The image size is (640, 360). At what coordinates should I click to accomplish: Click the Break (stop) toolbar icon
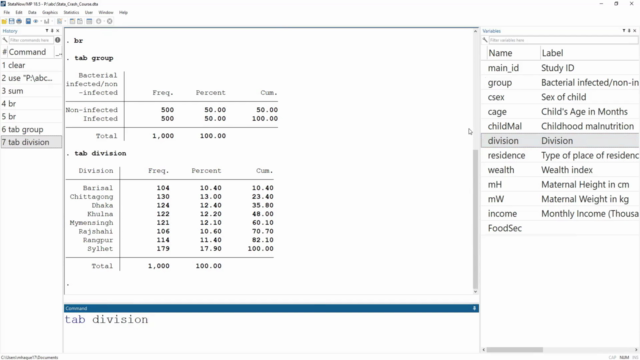pyautogui.click(x=109, y=21)
